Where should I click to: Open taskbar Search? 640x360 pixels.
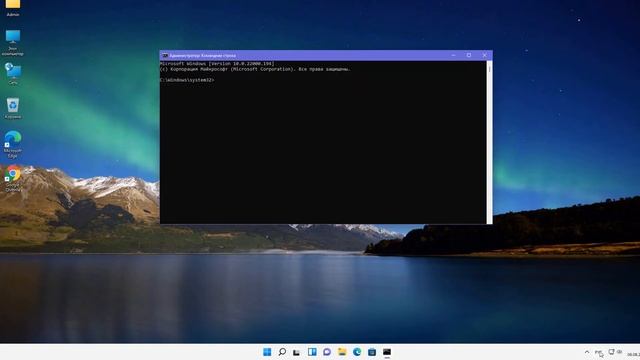tap(282, 352)
